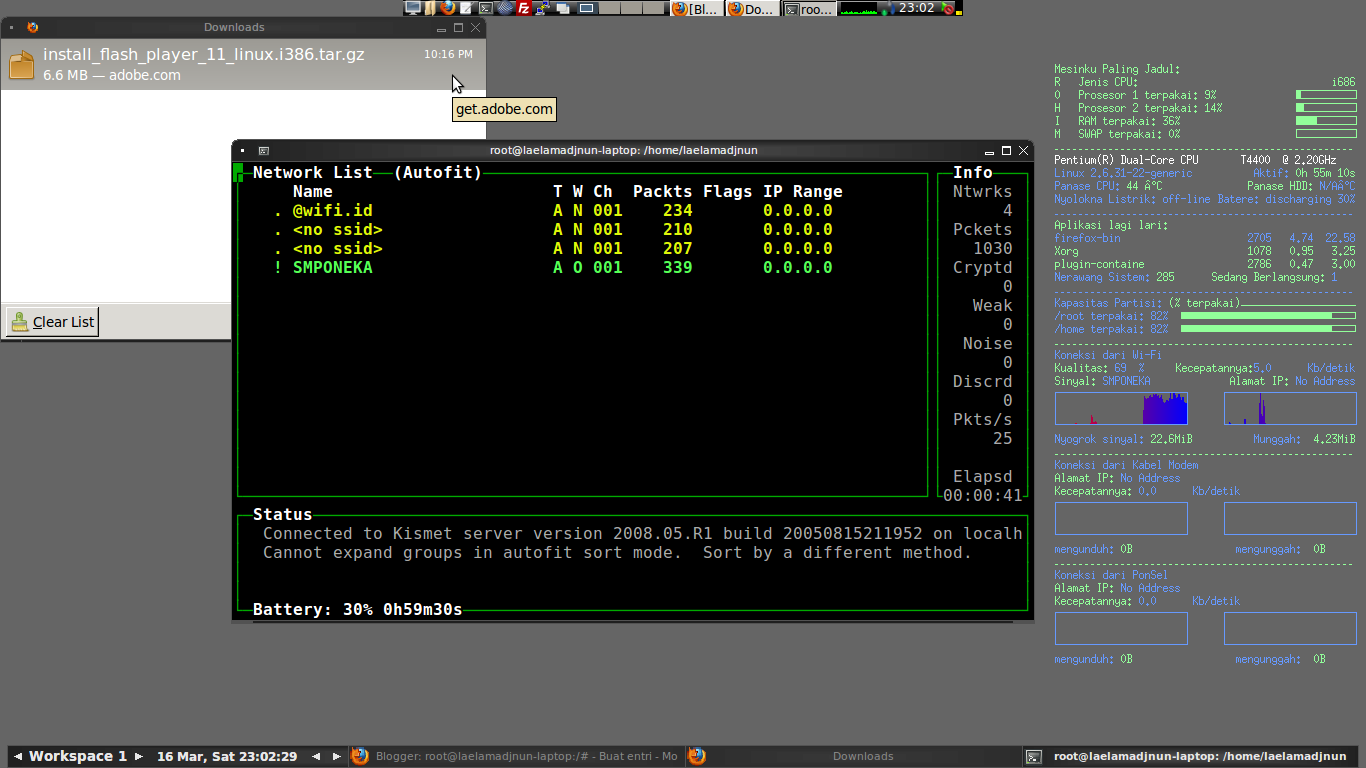1366x768 pixels.
Task: Click the Clear List button
Action: [53, 322]
